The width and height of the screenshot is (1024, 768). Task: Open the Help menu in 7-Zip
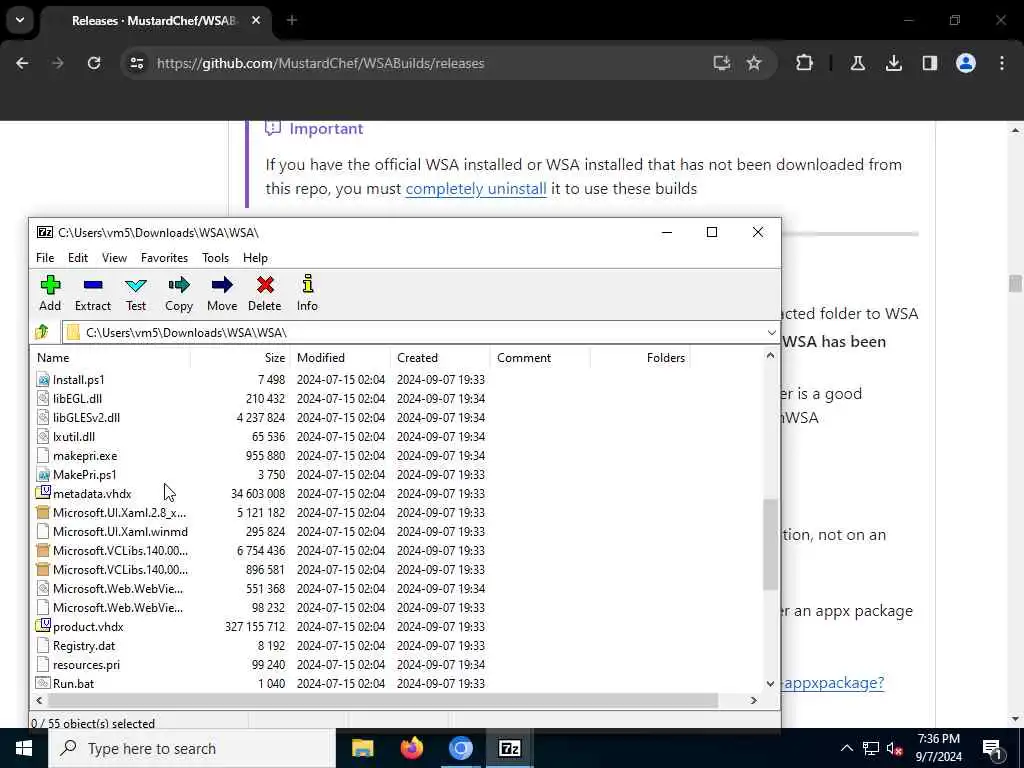point(255,258)
